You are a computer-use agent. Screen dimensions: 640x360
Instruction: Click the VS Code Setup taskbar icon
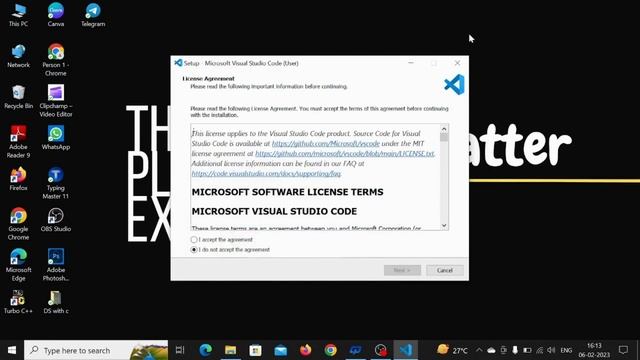click(406, 350)
